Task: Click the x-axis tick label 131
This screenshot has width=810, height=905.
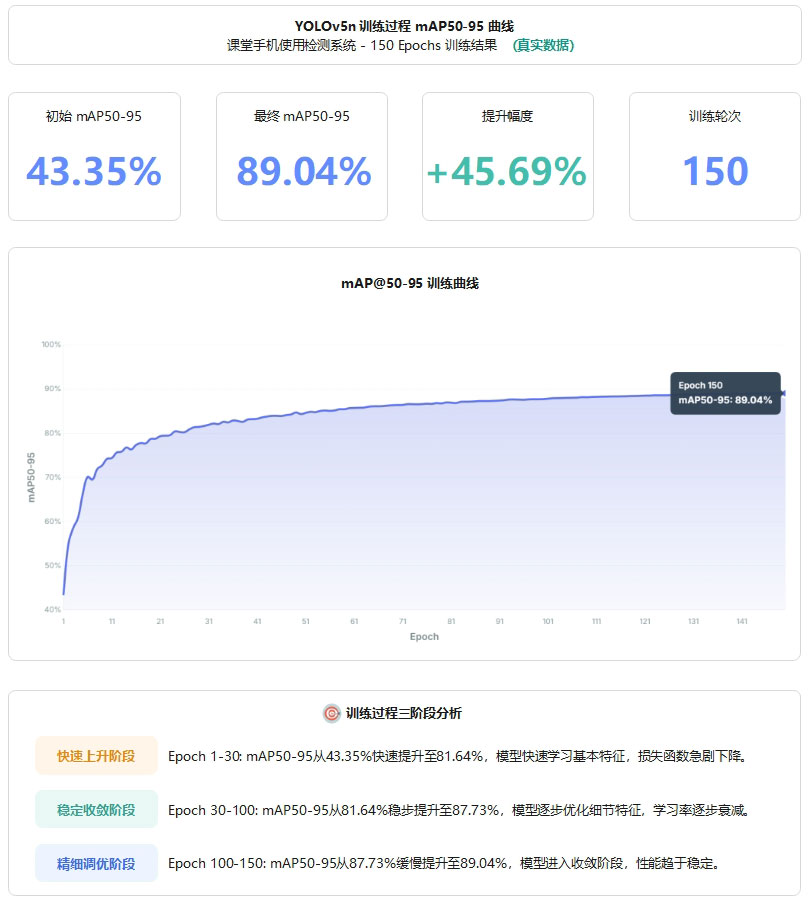Action: pyautogui.click(x=694, y=622)
